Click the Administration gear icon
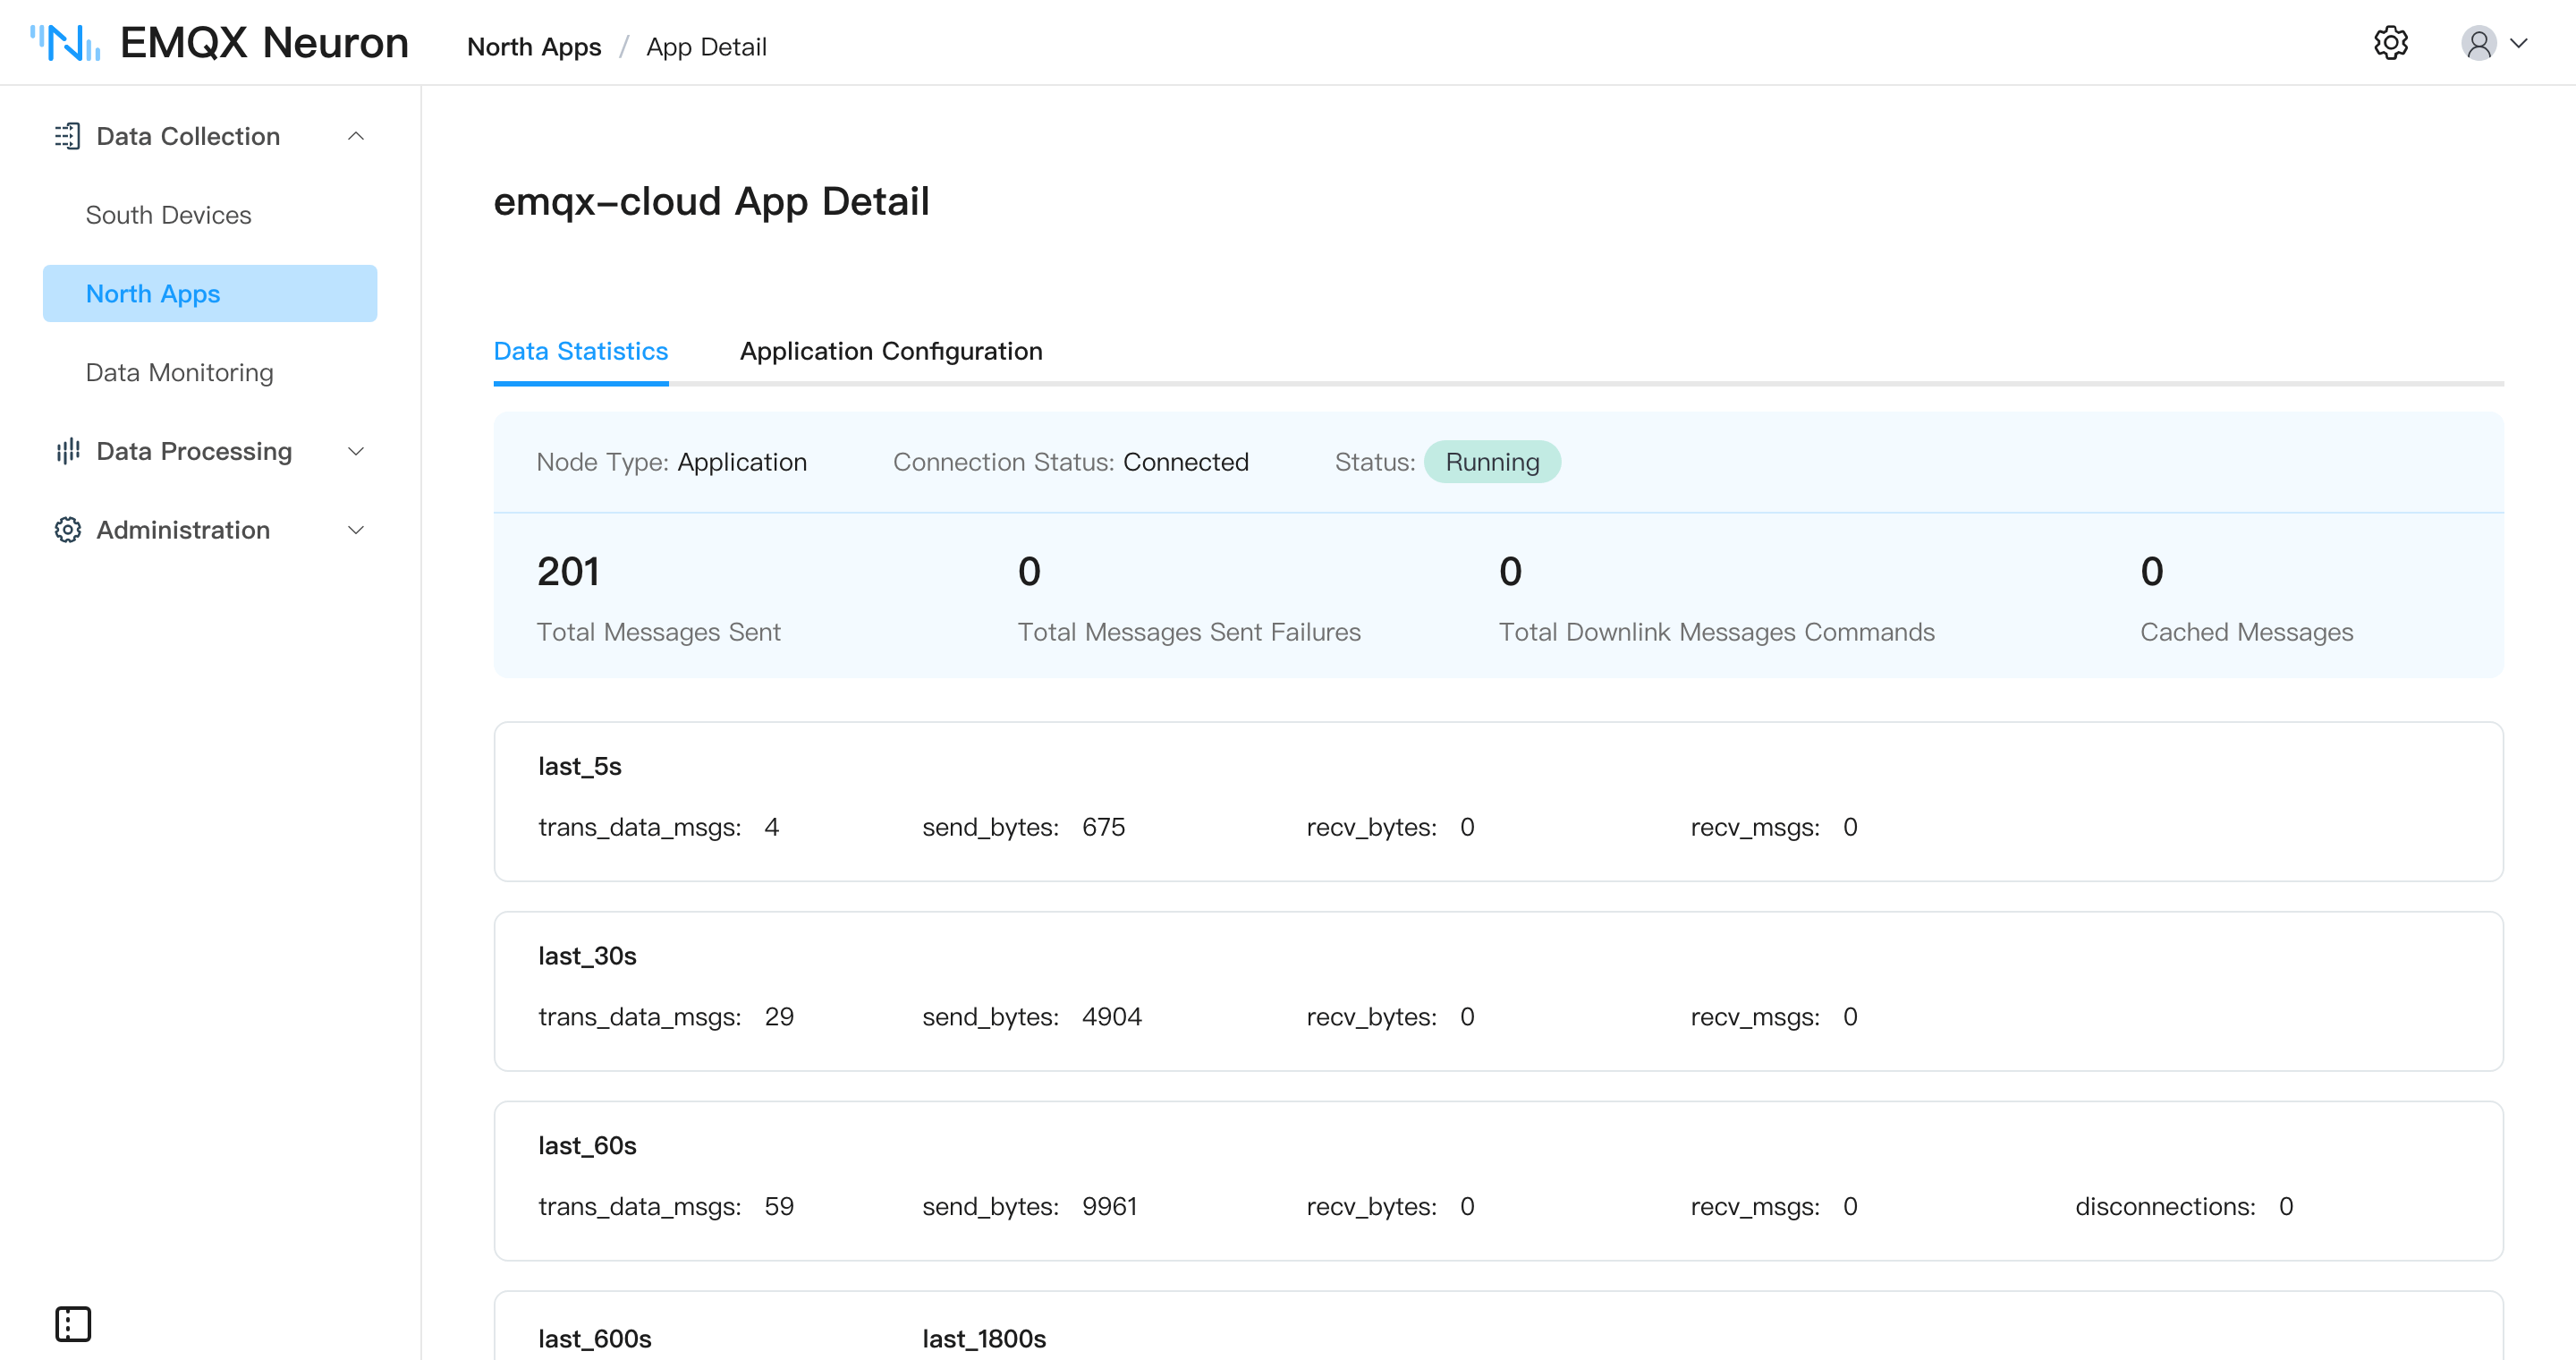This screenshot has width=2576, height=1360. pyautogui.click(x=67, y=530)
